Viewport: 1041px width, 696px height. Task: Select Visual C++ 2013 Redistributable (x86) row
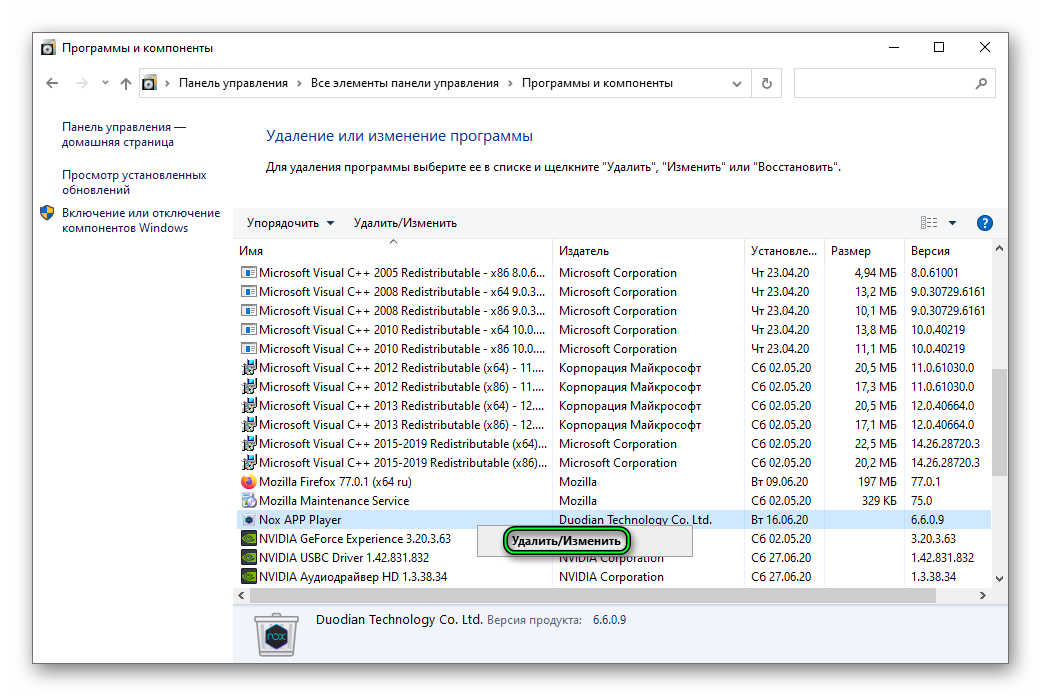point(613,425)
